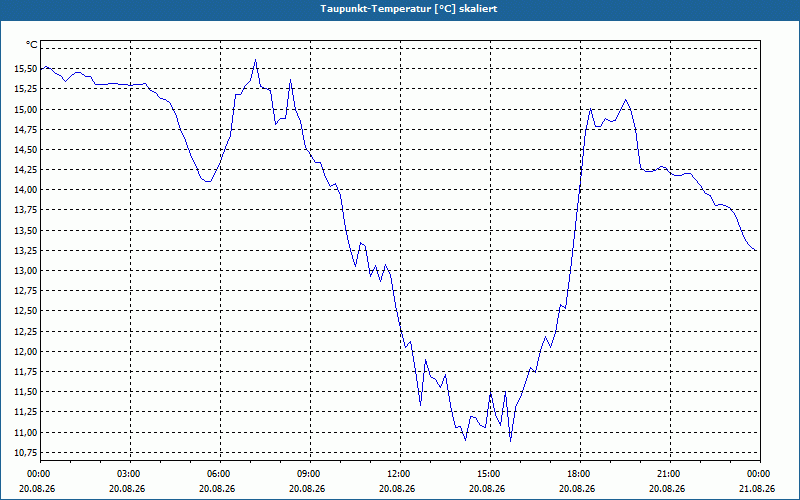Click the 11,00 y-axis label
800x500 pixels.
tap(26, 432)
